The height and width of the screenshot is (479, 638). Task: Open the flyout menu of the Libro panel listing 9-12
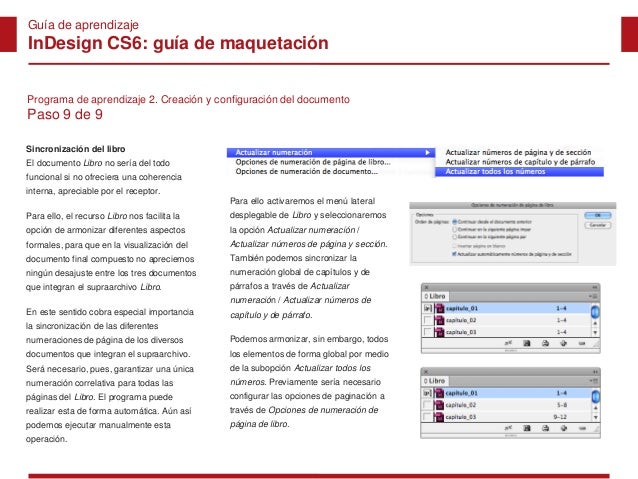coord(593,381)
